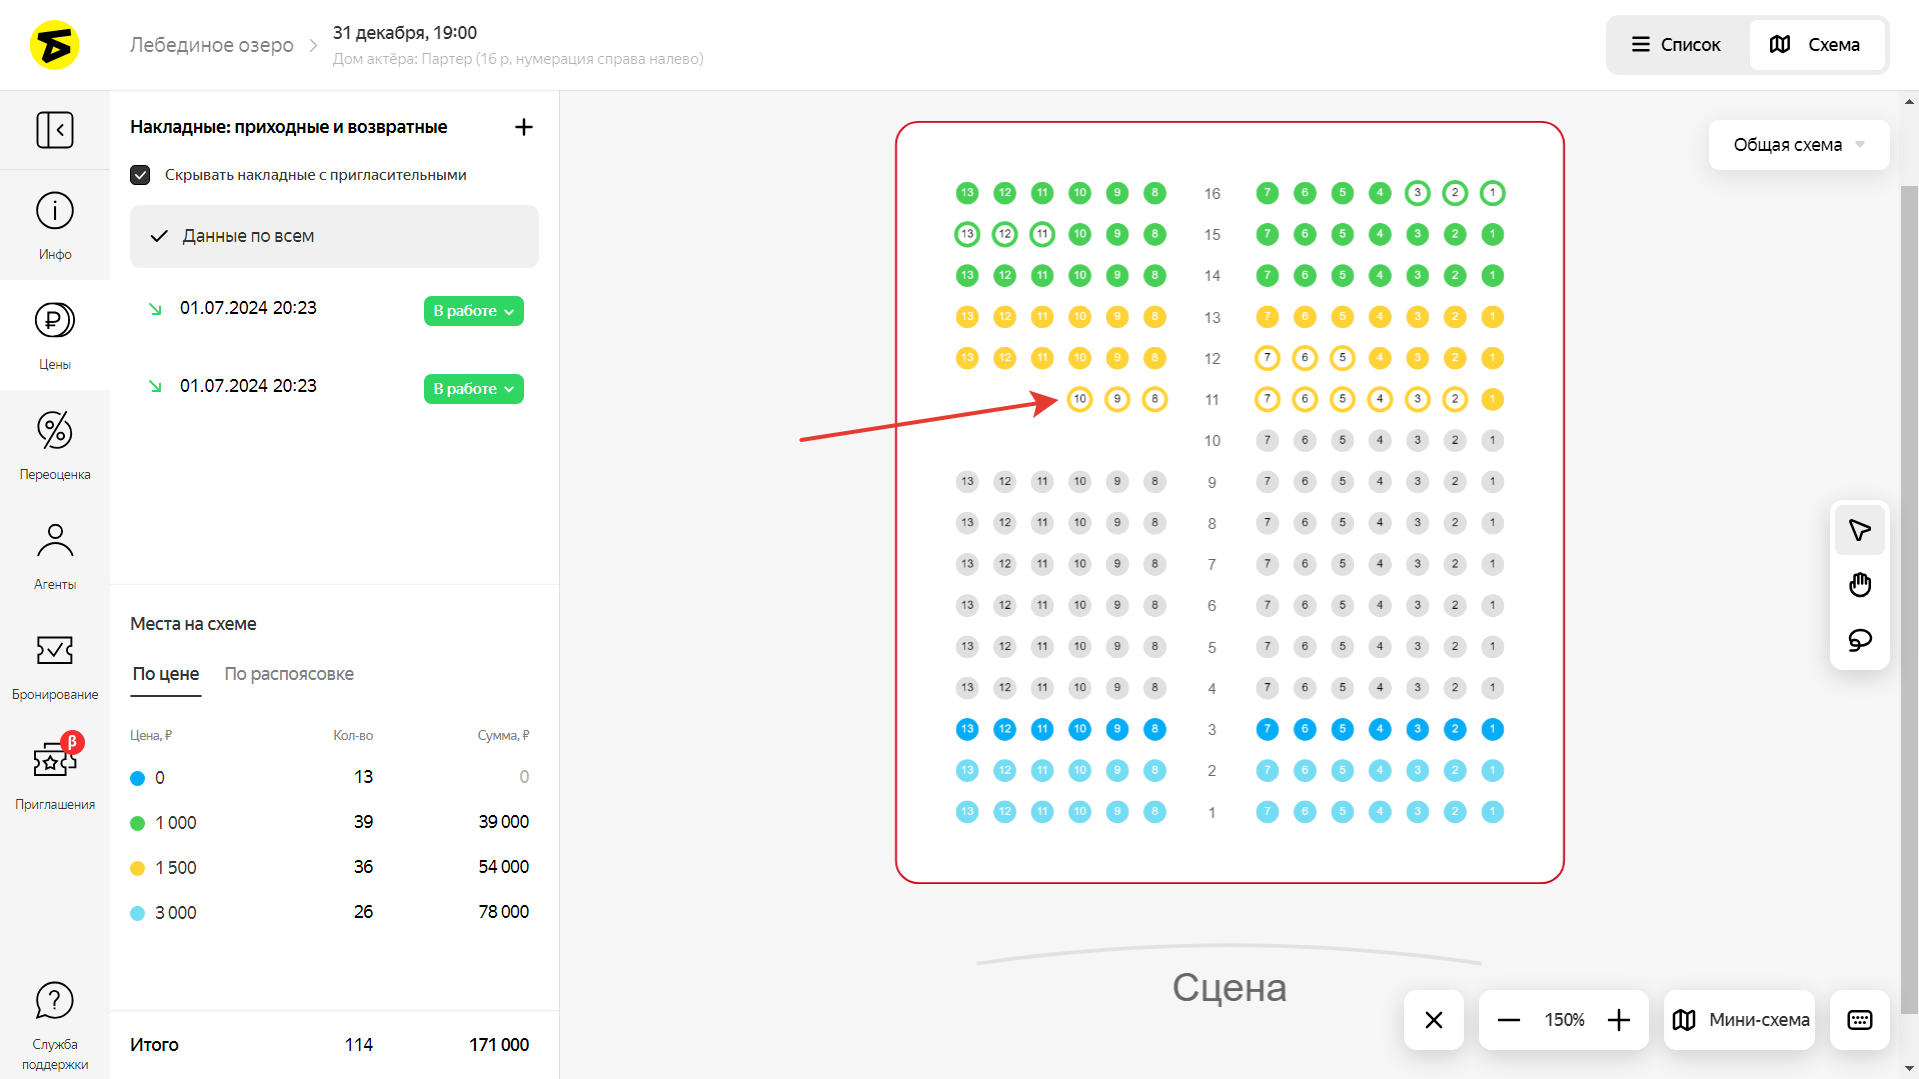Switch to the Список view
The height and width of the screenshot is (1079, 1919).
(x=1676, y=45)
